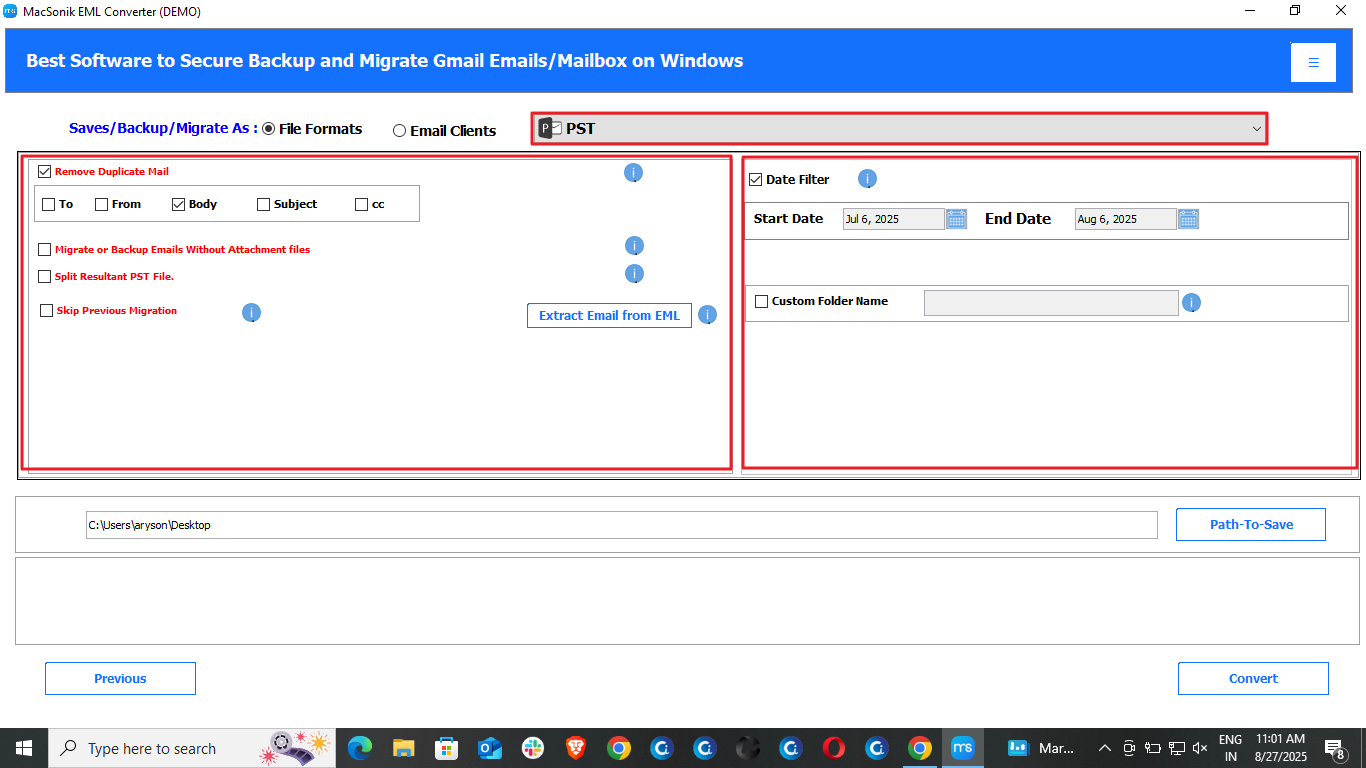Viewport: 1366px width, 768px height.
Task: Click Extract Email from EML button
Action: click(609, 315)
